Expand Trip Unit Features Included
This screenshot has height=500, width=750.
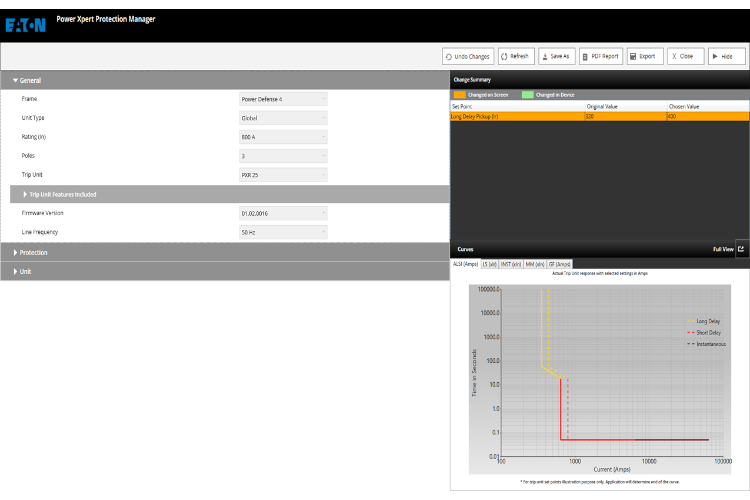(x=62, y=194)
